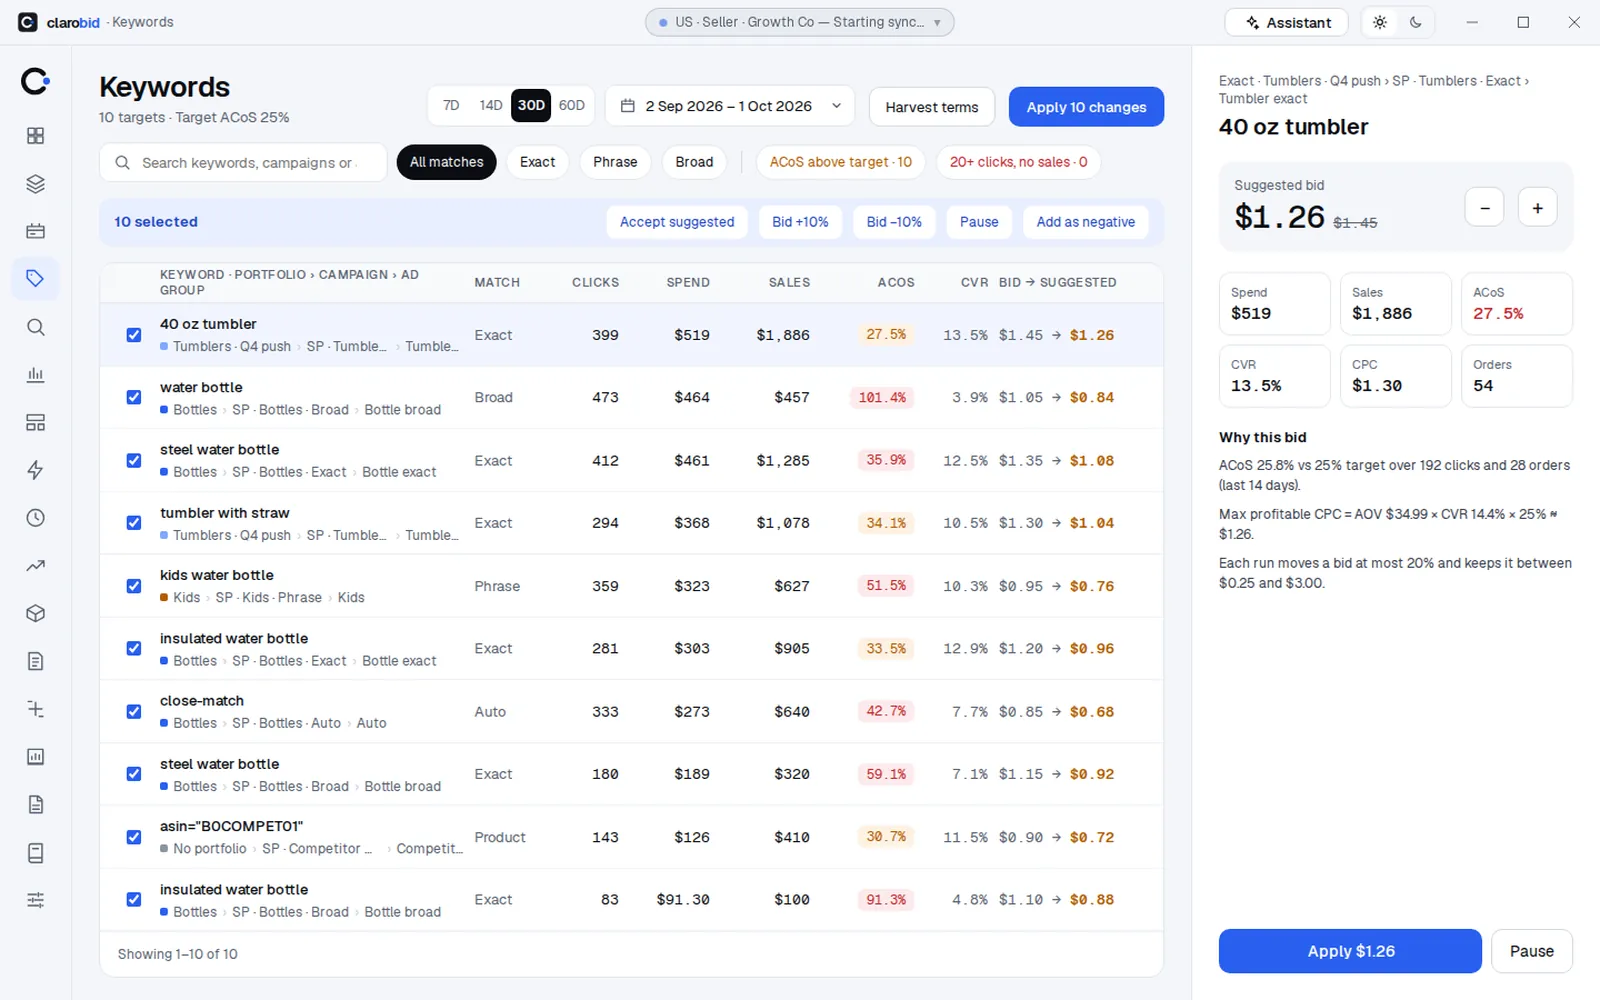
Task: Open the document lines icon below cube
Action: [x=35, y=661]
